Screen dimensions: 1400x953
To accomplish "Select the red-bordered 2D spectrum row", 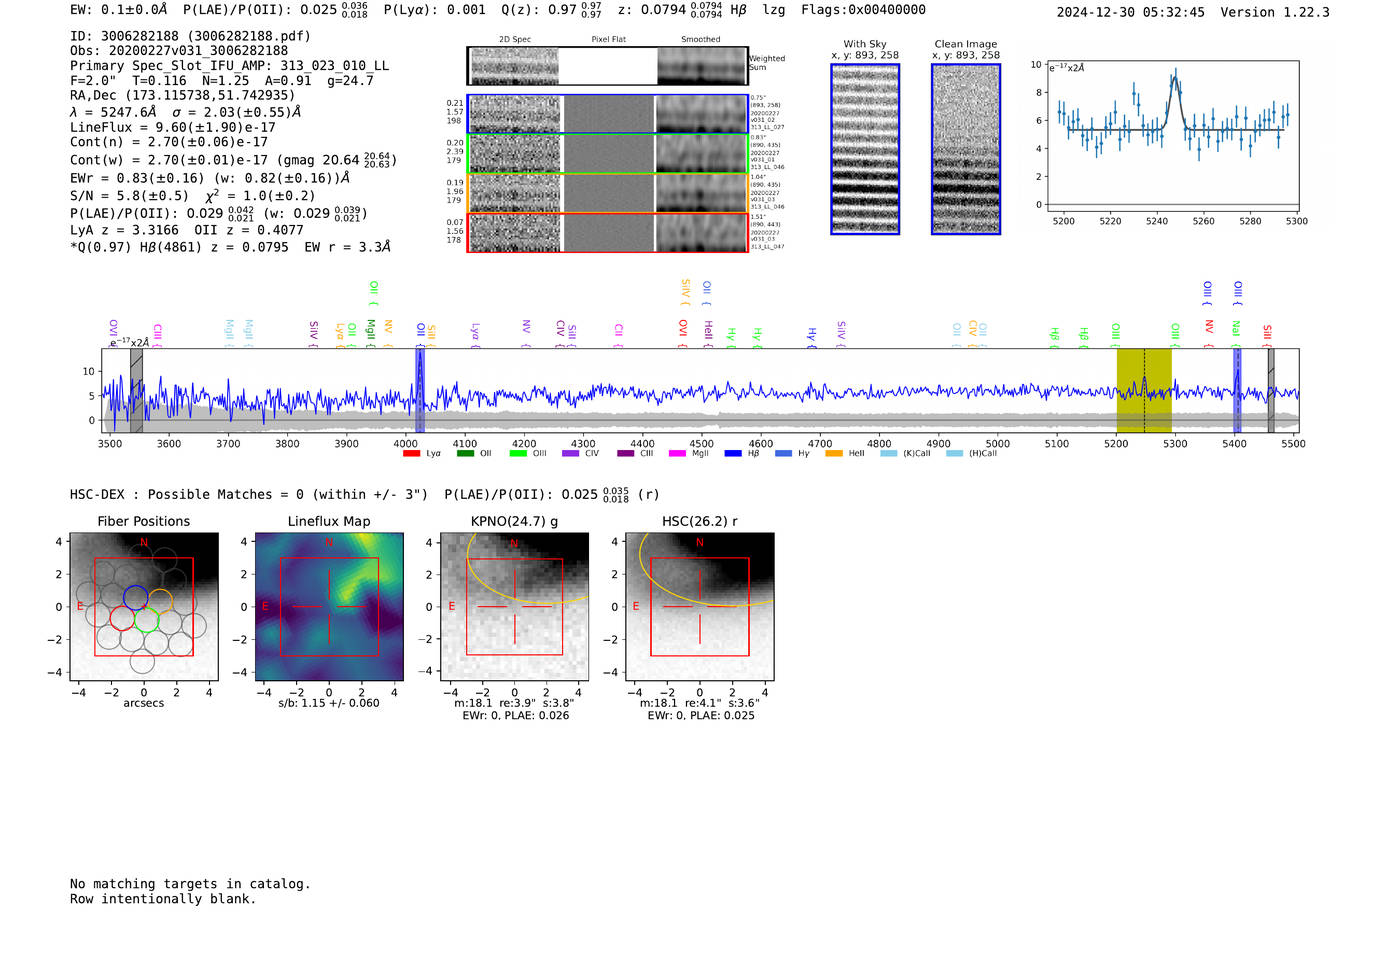I will pyautogui.click(x=607, y=232).
